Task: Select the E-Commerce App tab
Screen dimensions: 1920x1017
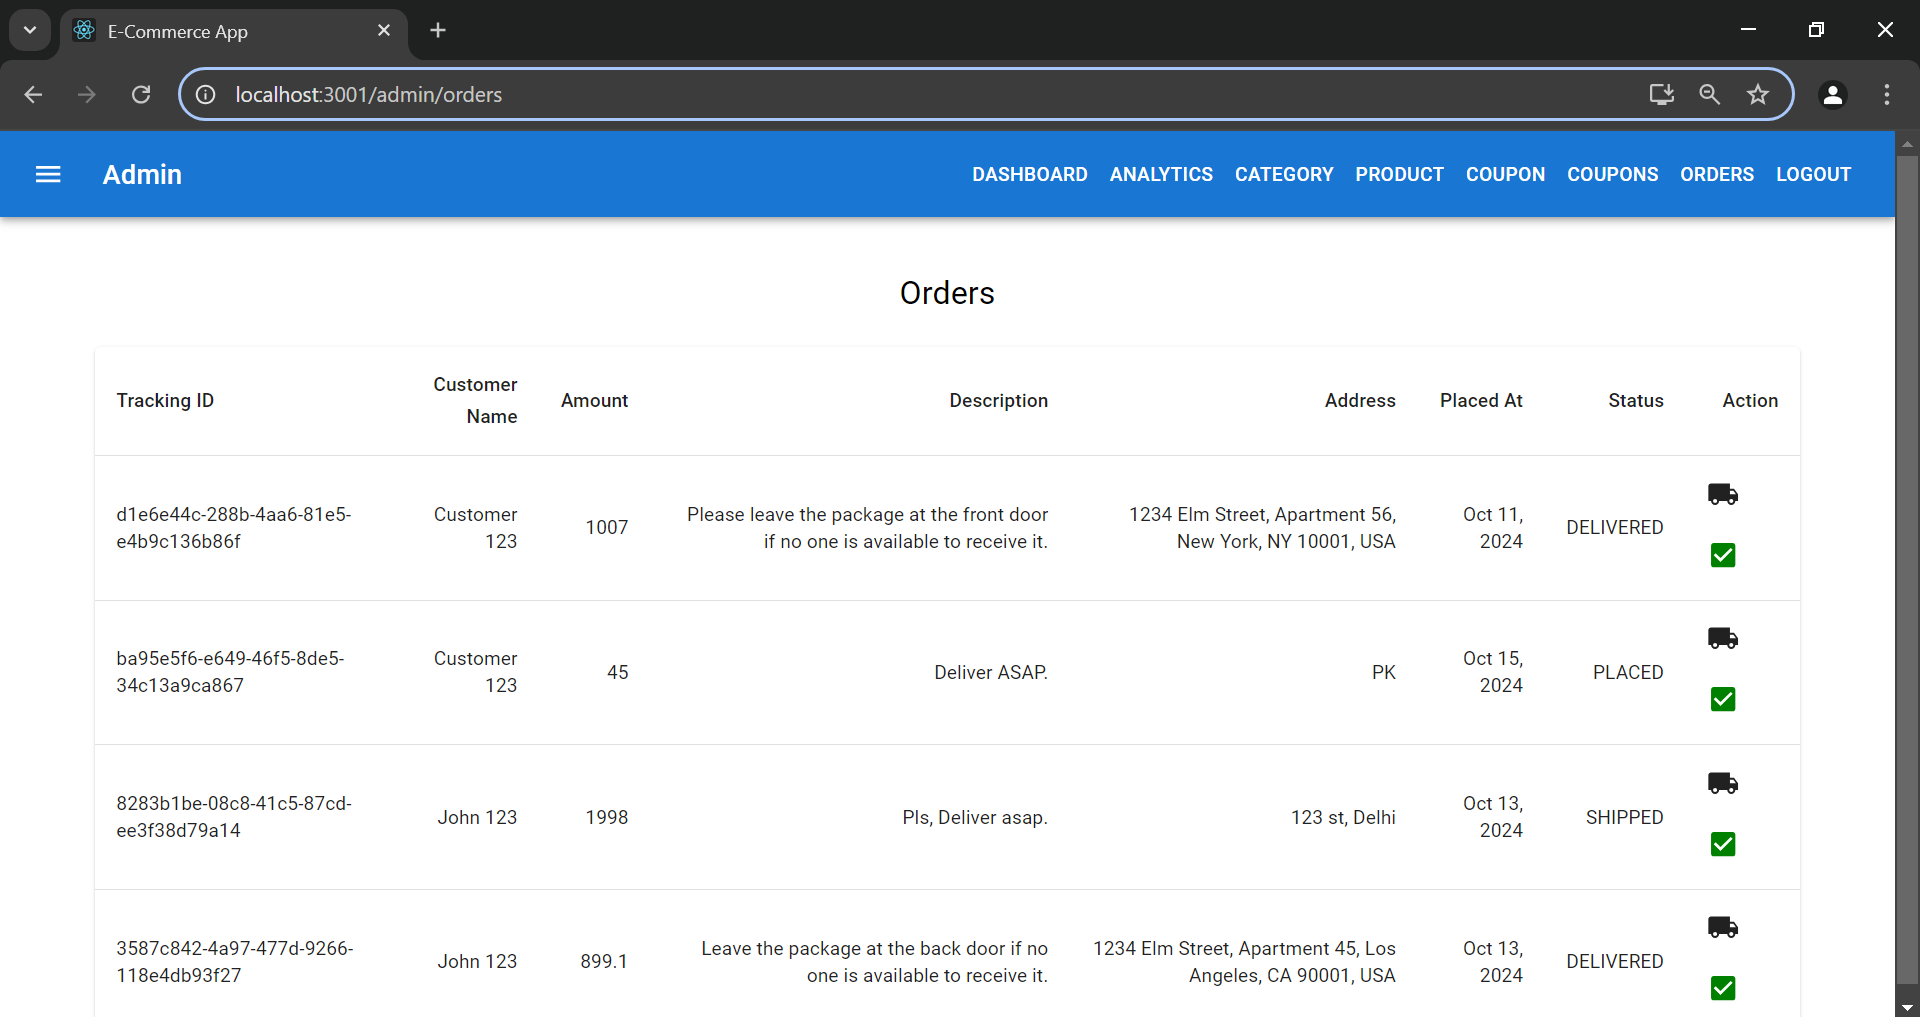Action: (x=234, y=31)
